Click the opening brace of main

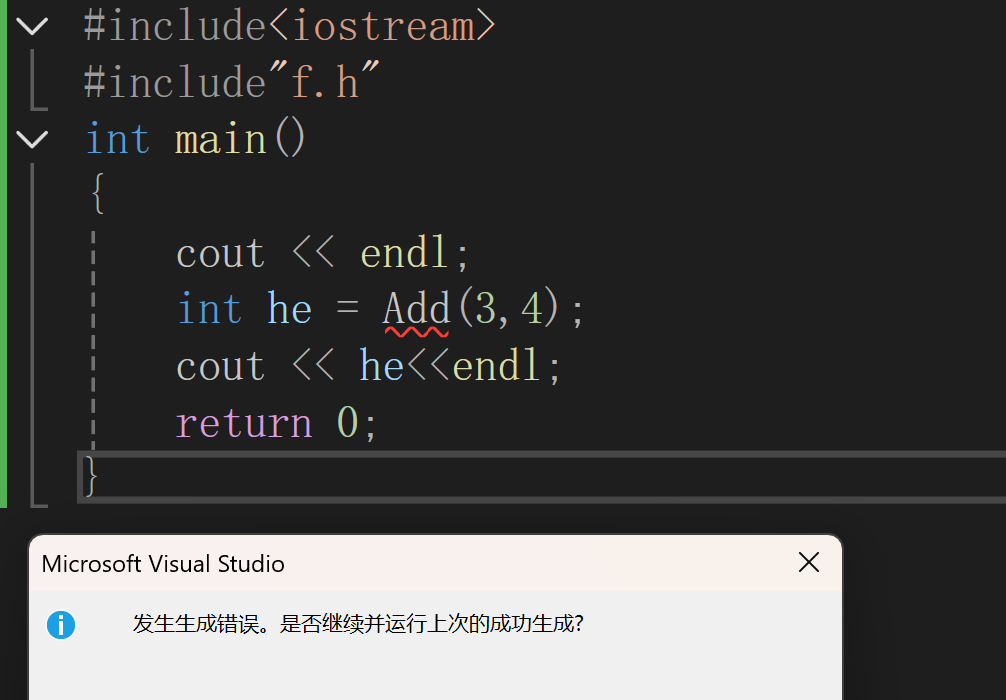(98, 192)
